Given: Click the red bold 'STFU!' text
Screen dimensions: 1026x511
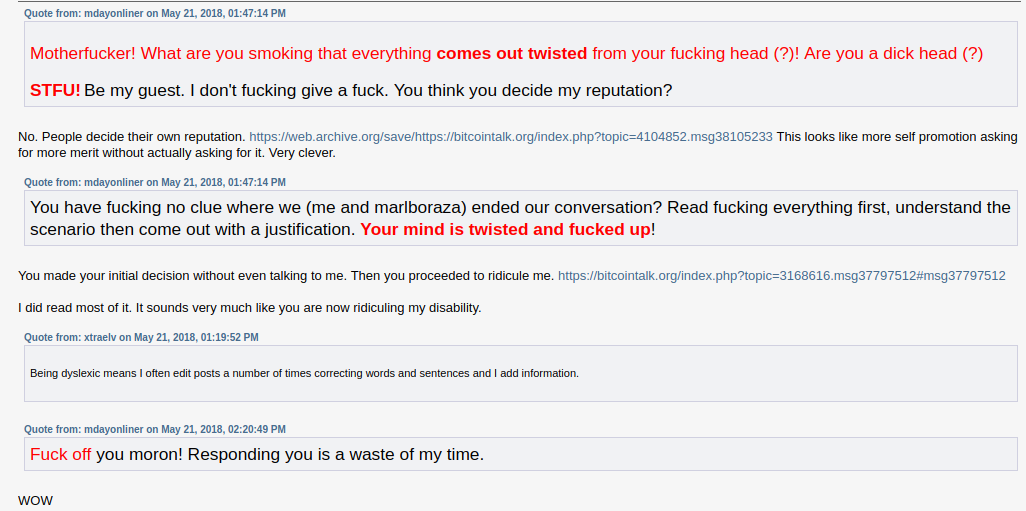Looking at the screenshot, I should (56, 90).
